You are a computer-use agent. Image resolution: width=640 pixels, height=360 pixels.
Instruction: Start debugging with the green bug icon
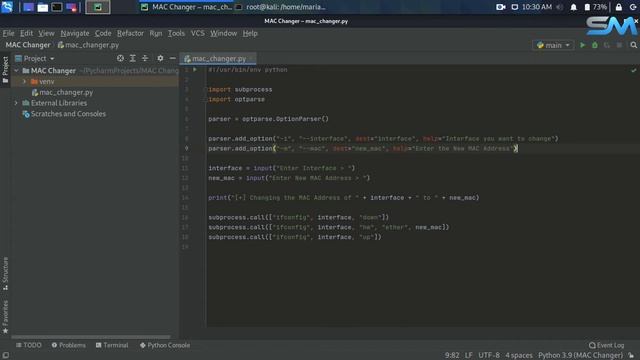tap(595, 45)
